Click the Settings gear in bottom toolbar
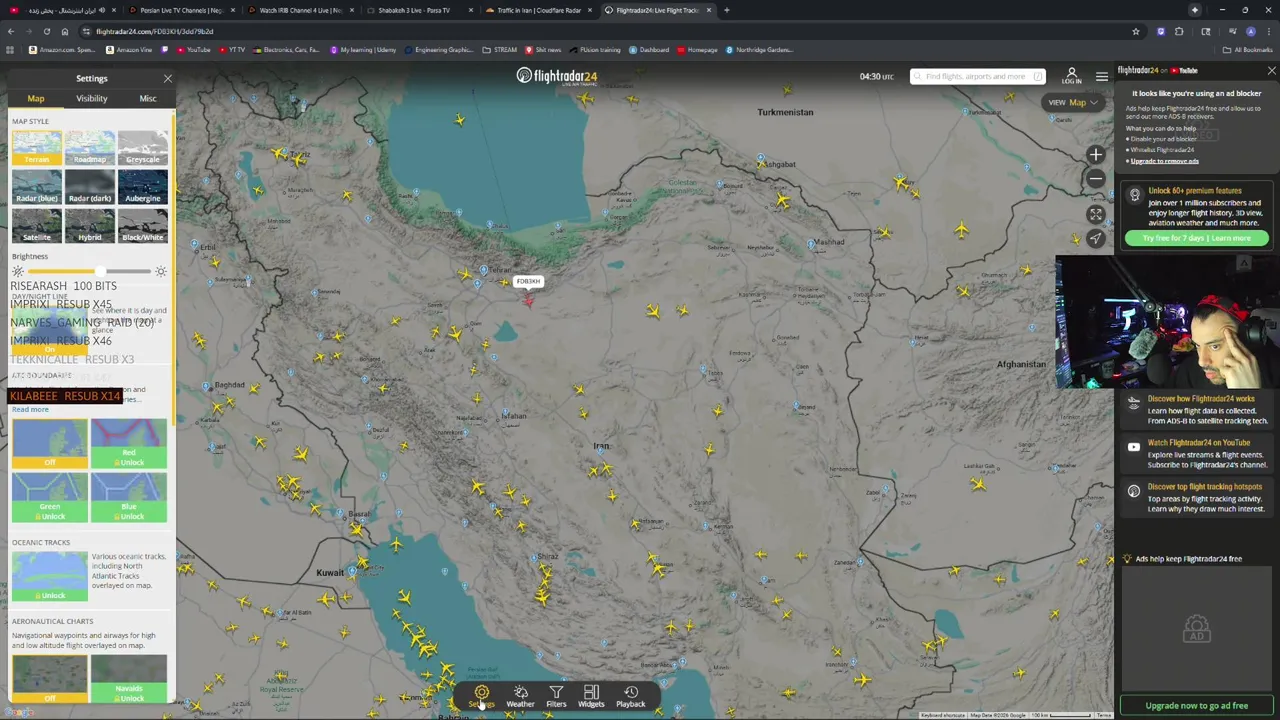 (x=481, y=696)
